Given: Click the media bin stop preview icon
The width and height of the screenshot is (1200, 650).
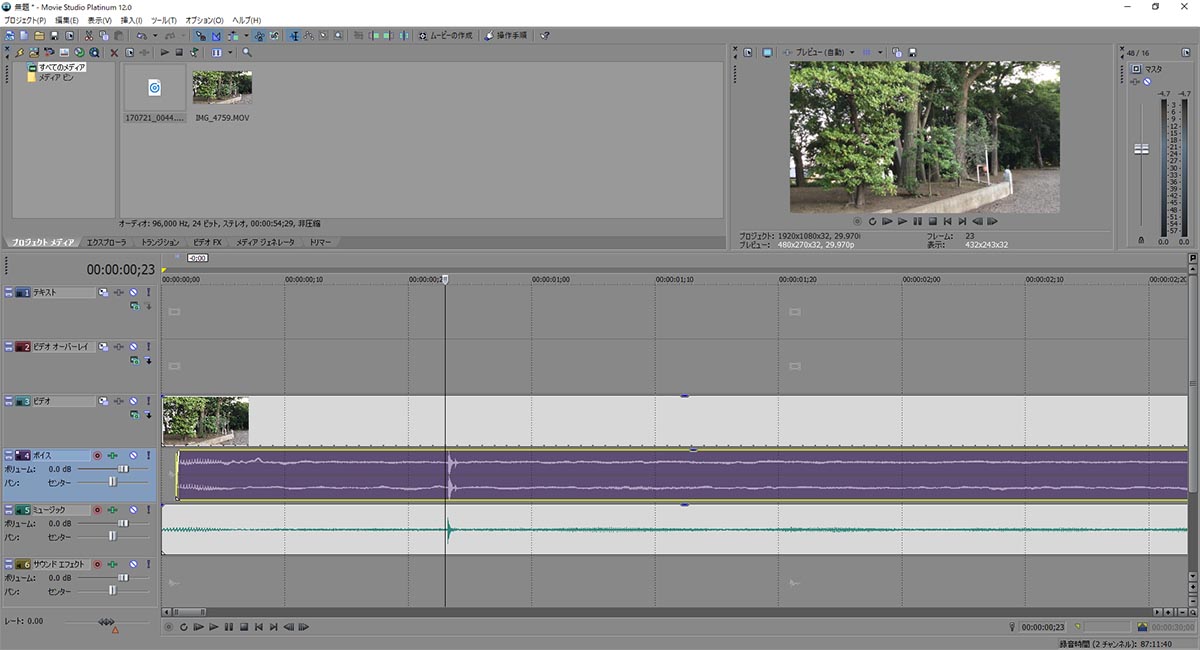Looking at the screenshot, I should (179, 52).
